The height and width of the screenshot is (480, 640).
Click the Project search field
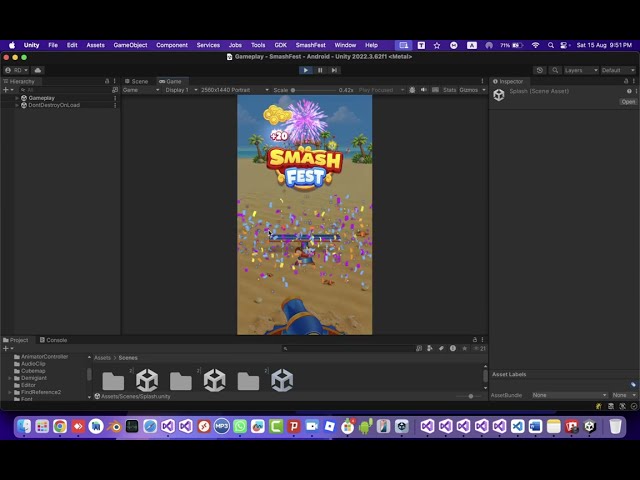click(x=348, y=349)
